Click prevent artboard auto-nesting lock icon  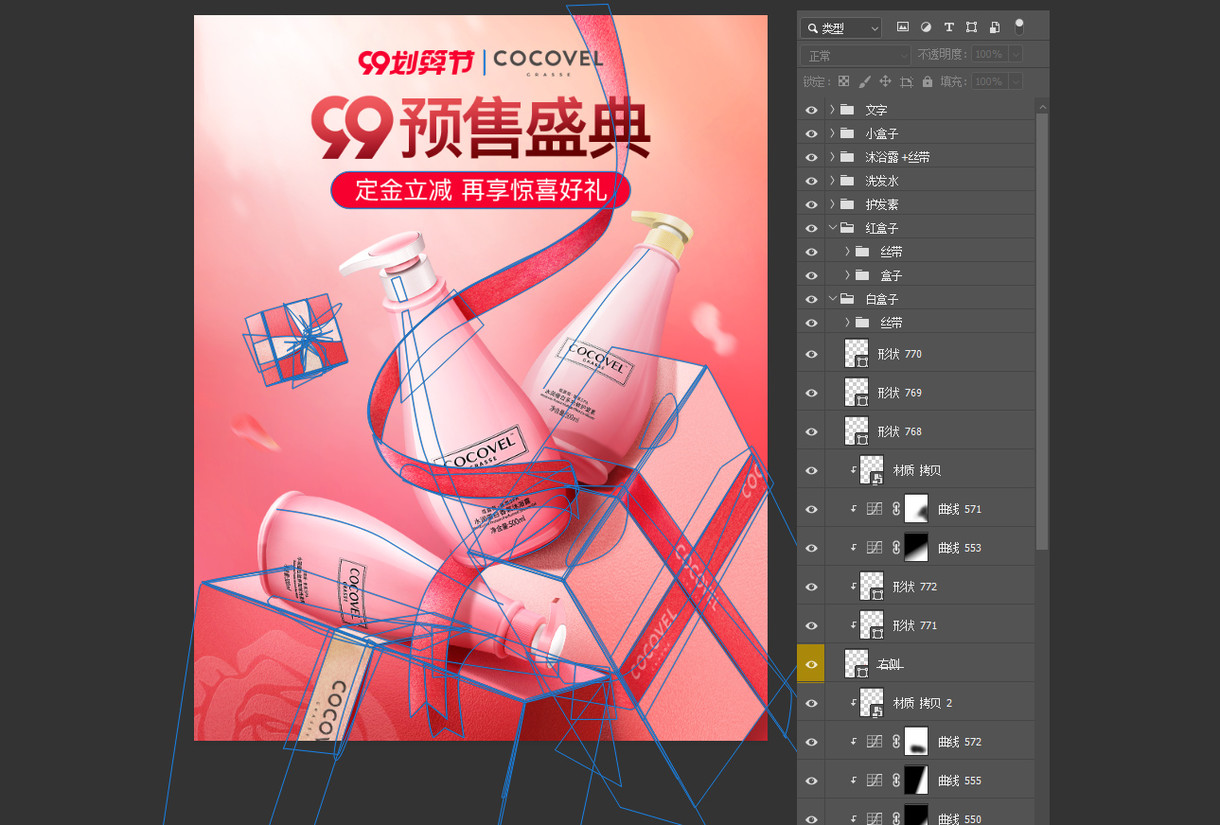click(x=907, y=81)
